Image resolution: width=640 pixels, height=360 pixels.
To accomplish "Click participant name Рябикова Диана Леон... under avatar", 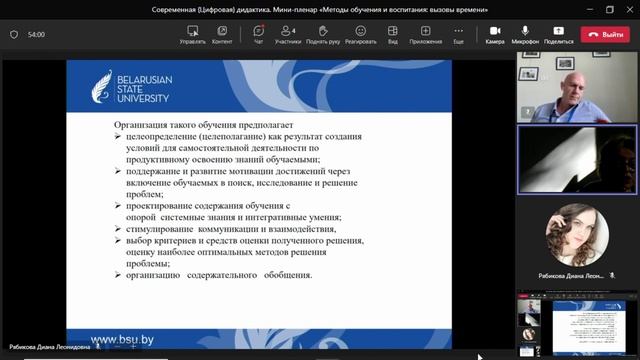I will tap(571, 276).
